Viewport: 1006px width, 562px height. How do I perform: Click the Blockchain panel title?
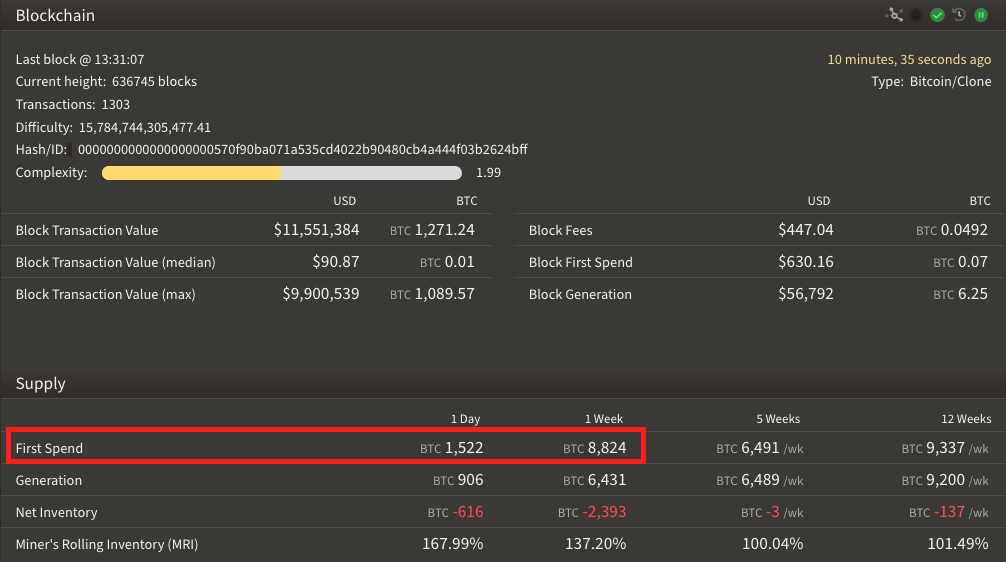(55, 15)
